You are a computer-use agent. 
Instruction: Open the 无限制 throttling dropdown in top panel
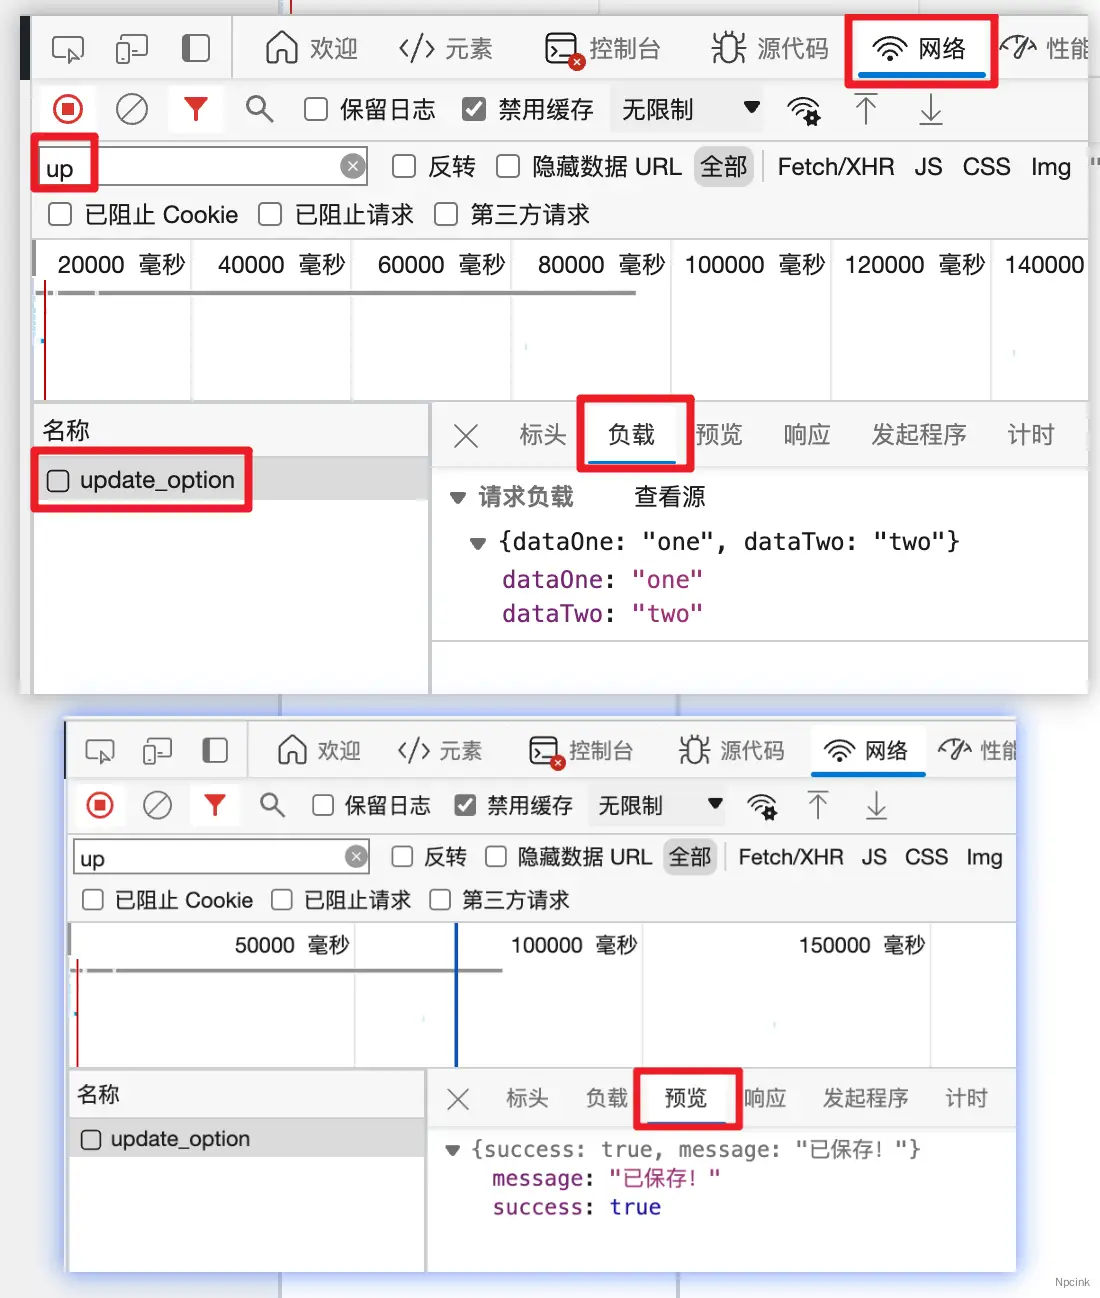pyautogui.click(x=690, y=109)
